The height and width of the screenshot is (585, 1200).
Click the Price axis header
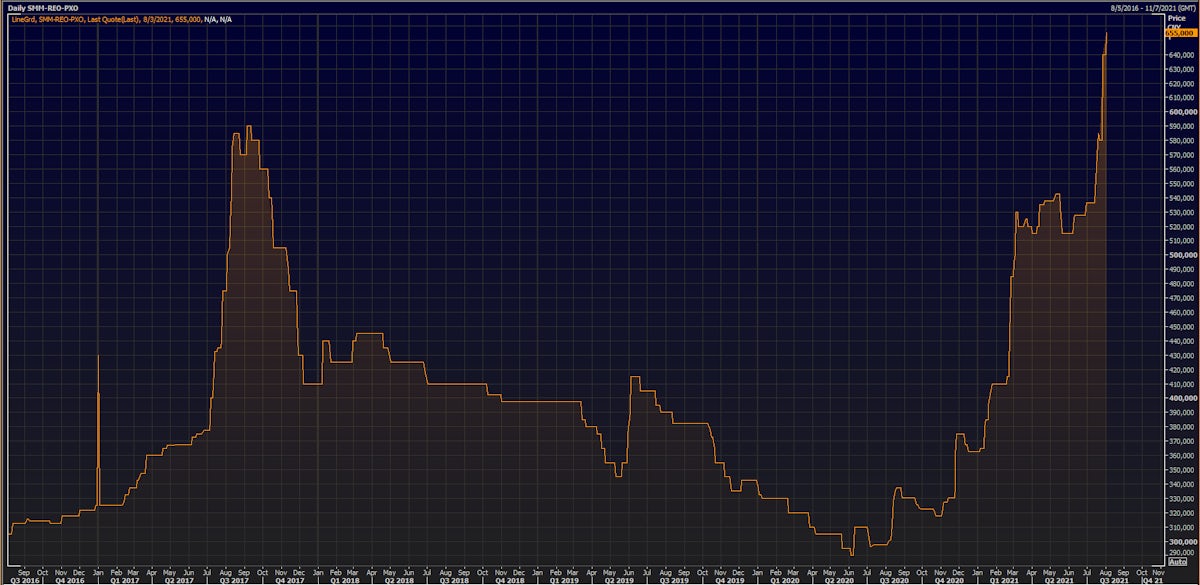coord(1177,17)
